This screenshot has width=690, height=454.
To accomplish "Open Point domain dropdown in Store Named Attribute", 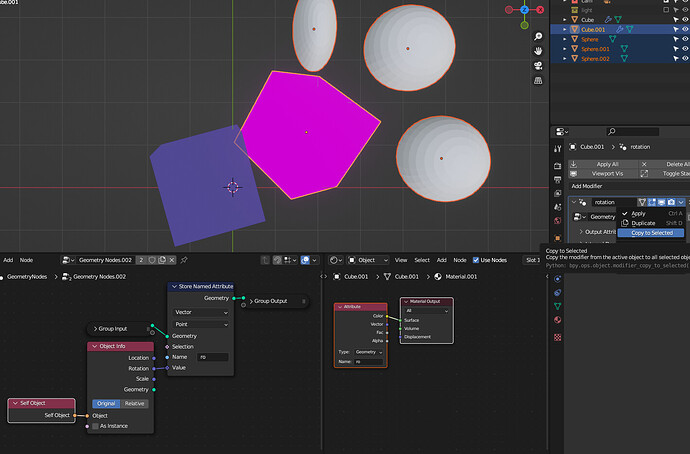I will coord(201,324).
